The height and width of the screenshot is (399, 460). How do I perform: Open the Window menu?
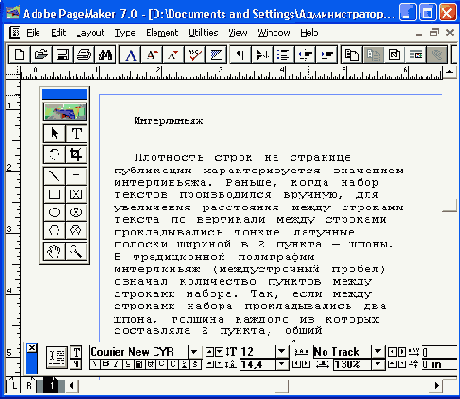274,33
